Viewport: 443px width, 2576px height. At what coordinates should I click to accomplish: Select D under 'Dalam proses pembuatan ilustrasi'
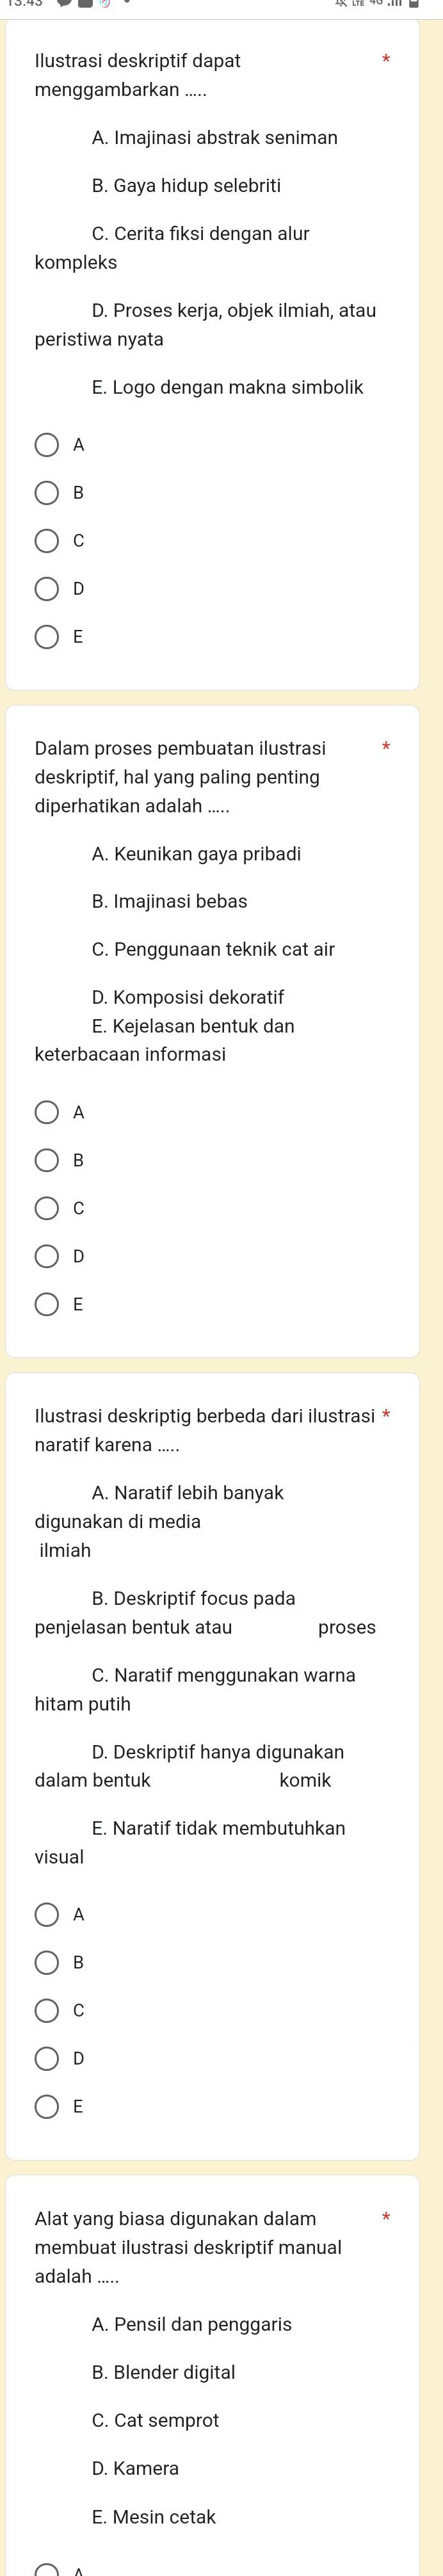[x=47, y=1256]
